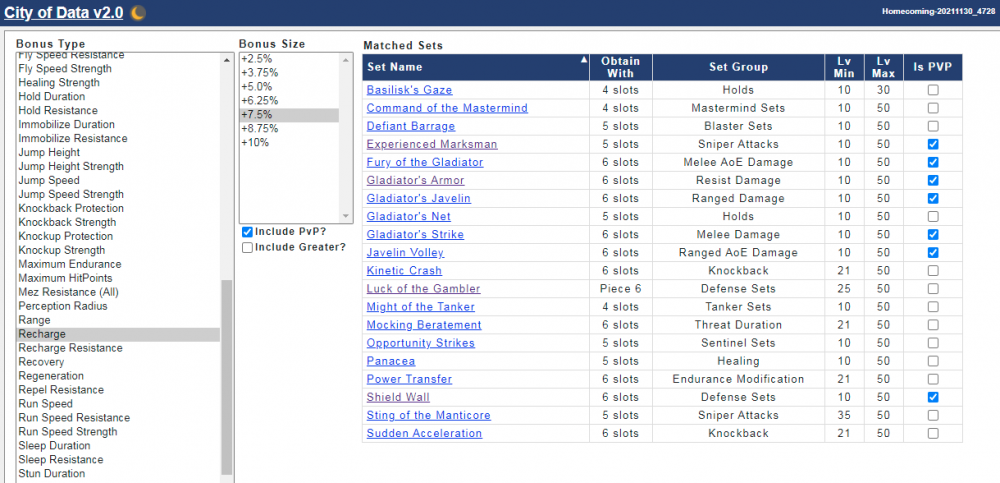Select +10% in Bonus Size list
Screen dimensions: 1000x483
point(255,142)
